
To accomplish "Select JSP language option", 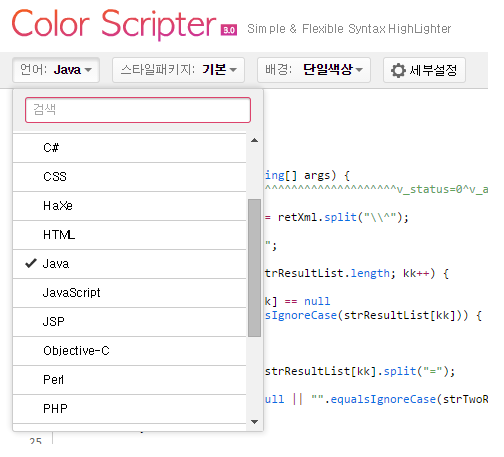I will pyautogui.click(x=129, y=322).
